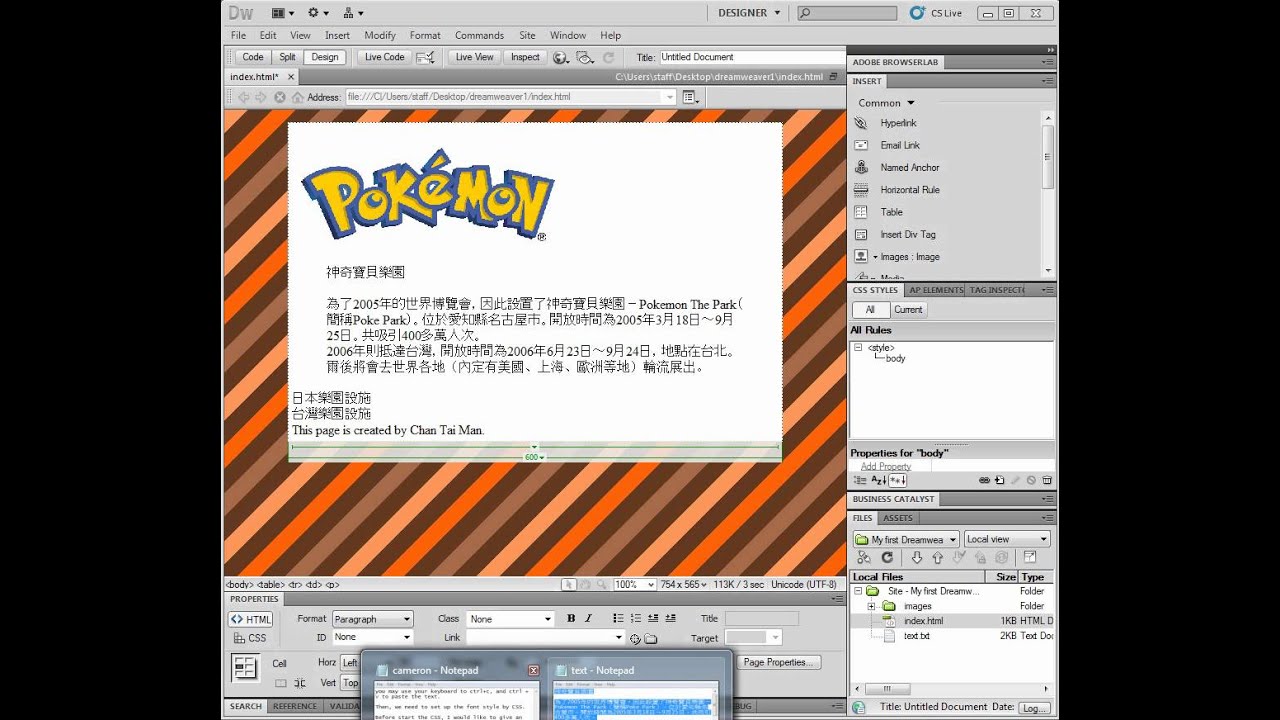1280x720 pixels.
Task: Open the Extend Dreamweaver gear menu
Action: (x=318, y=13)
